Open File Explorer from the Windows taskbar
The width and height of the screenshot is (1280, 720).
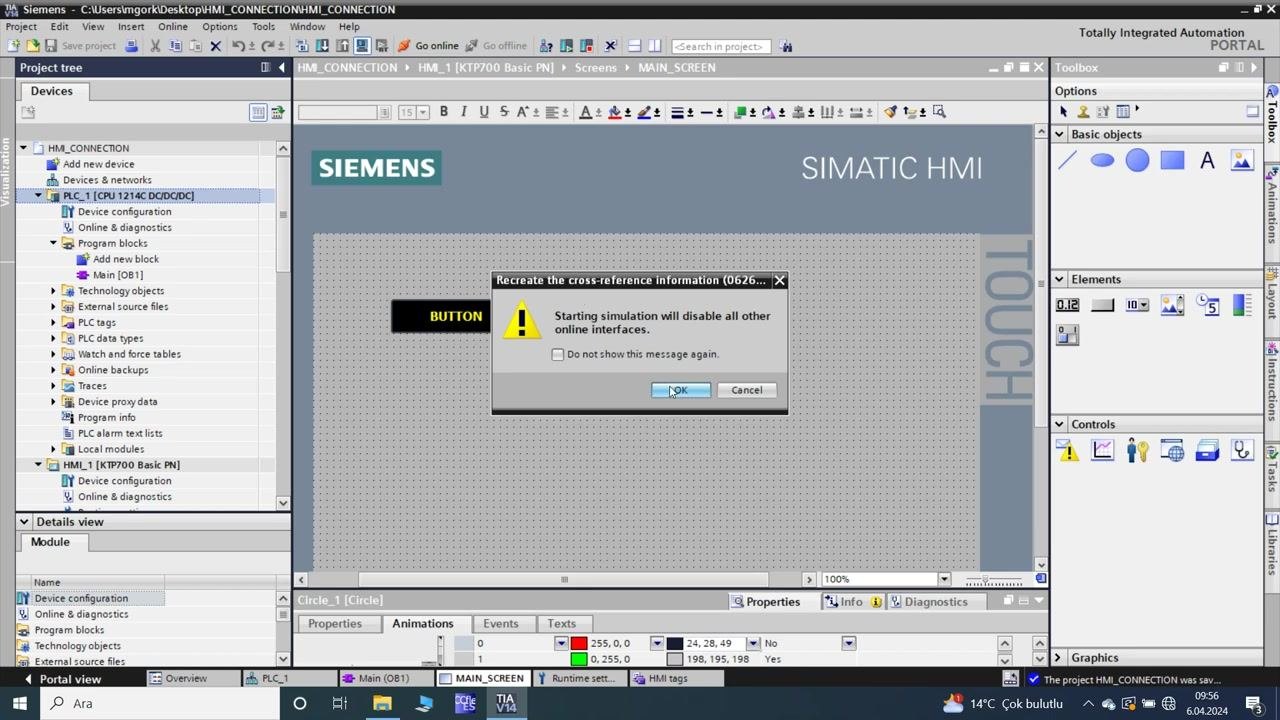click(x=382, y=703)
